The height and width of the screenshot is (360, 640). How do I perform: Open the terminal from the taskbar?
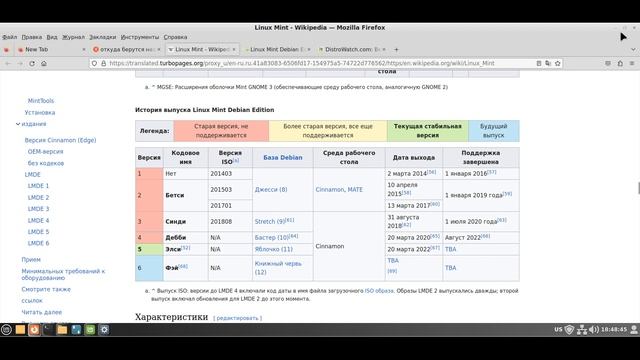tap(48, 330)
